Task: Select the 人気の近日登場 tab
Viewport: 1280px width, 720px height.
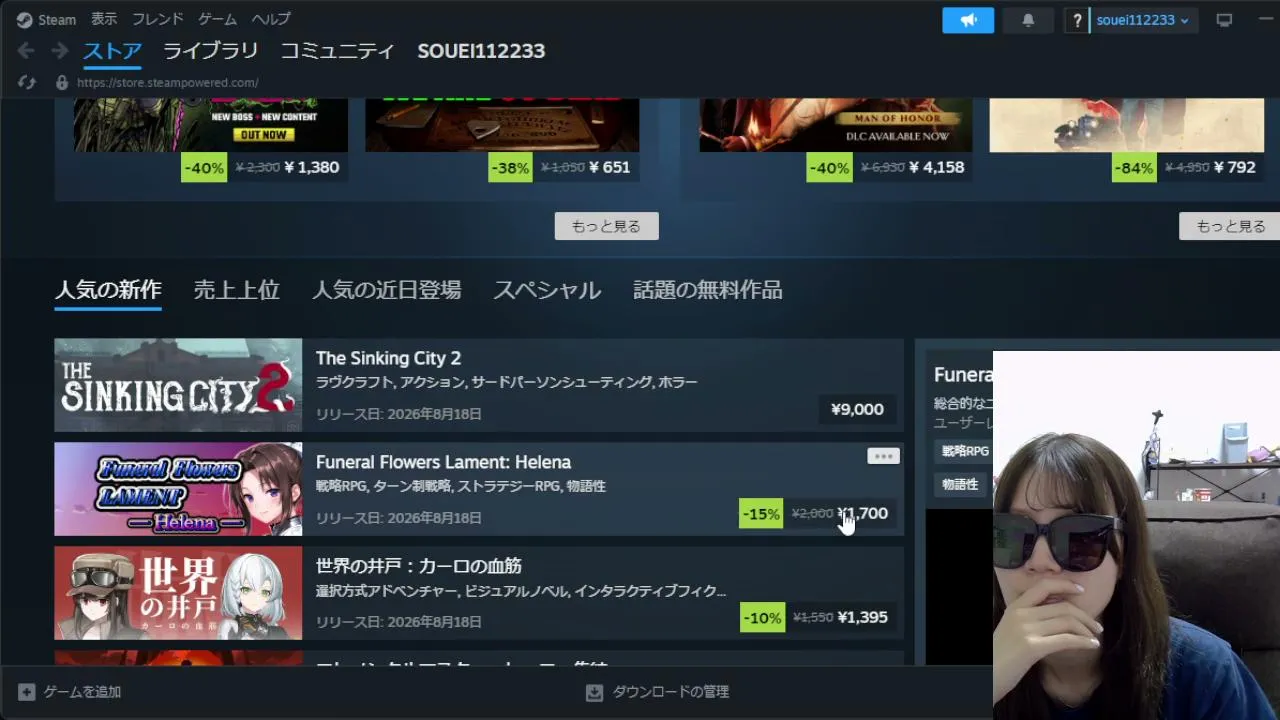Action: pyautogui.click(x=387, y=290)
